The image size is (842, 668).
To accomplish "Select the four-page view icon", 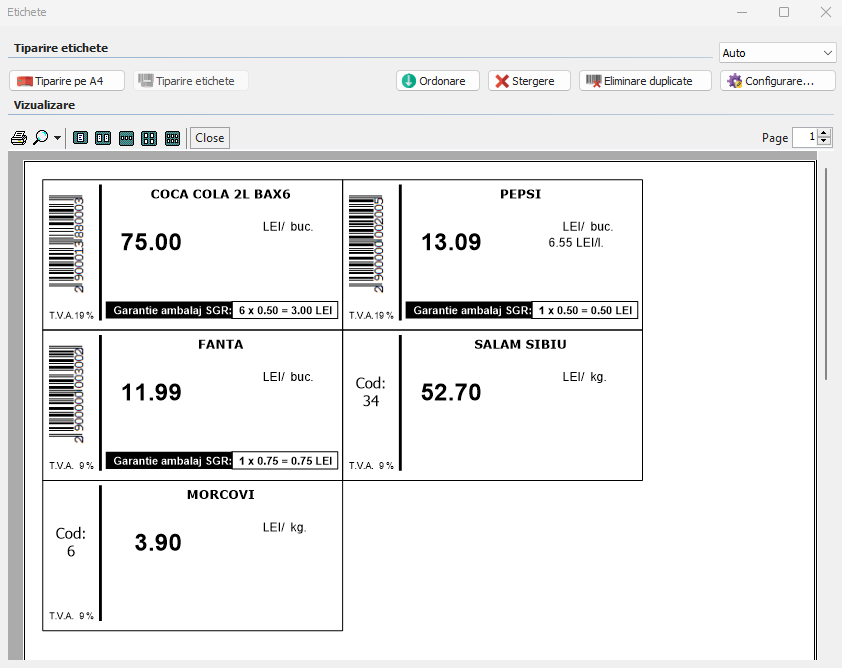I will (149, 138).
